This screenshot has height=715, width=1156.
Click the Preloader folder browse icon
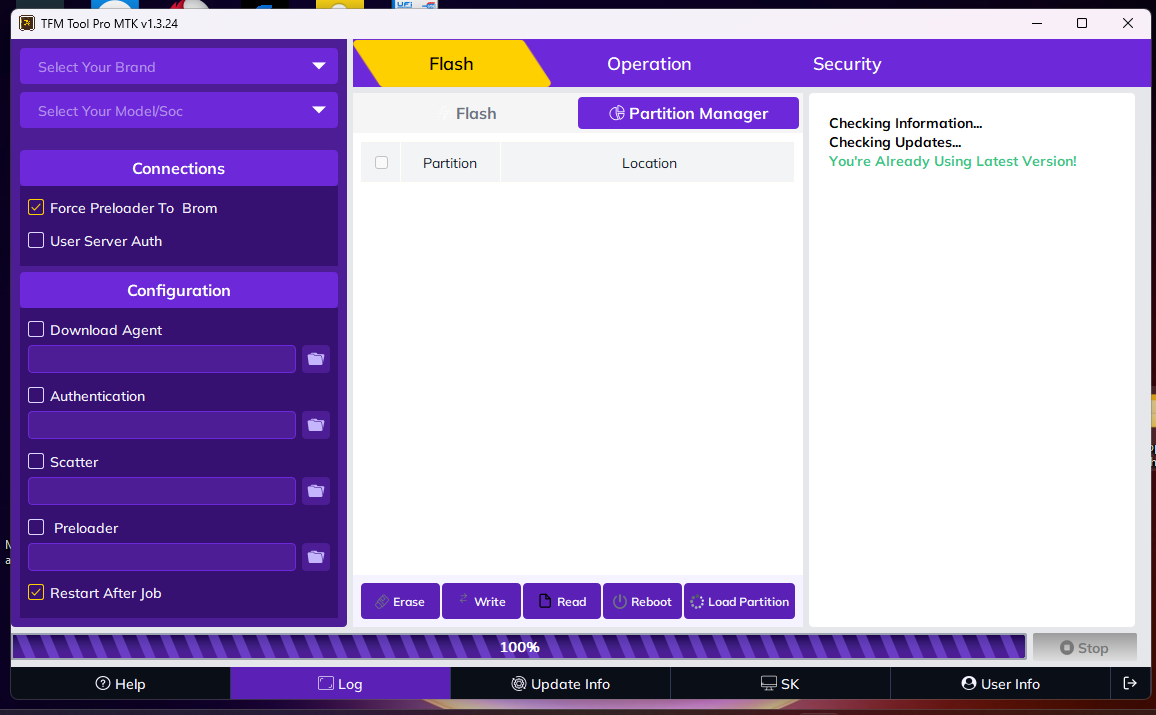(x=316, y=557)
